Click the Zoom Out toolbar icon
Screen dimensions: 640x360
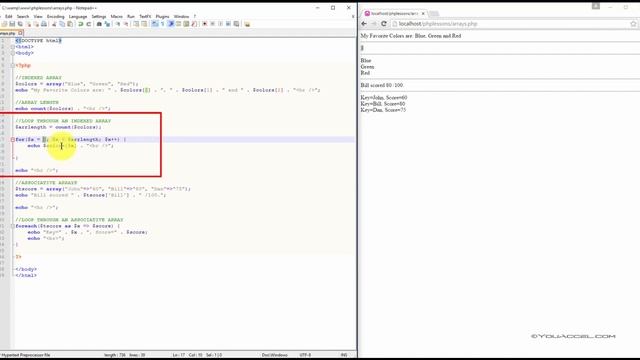[126, 24]
